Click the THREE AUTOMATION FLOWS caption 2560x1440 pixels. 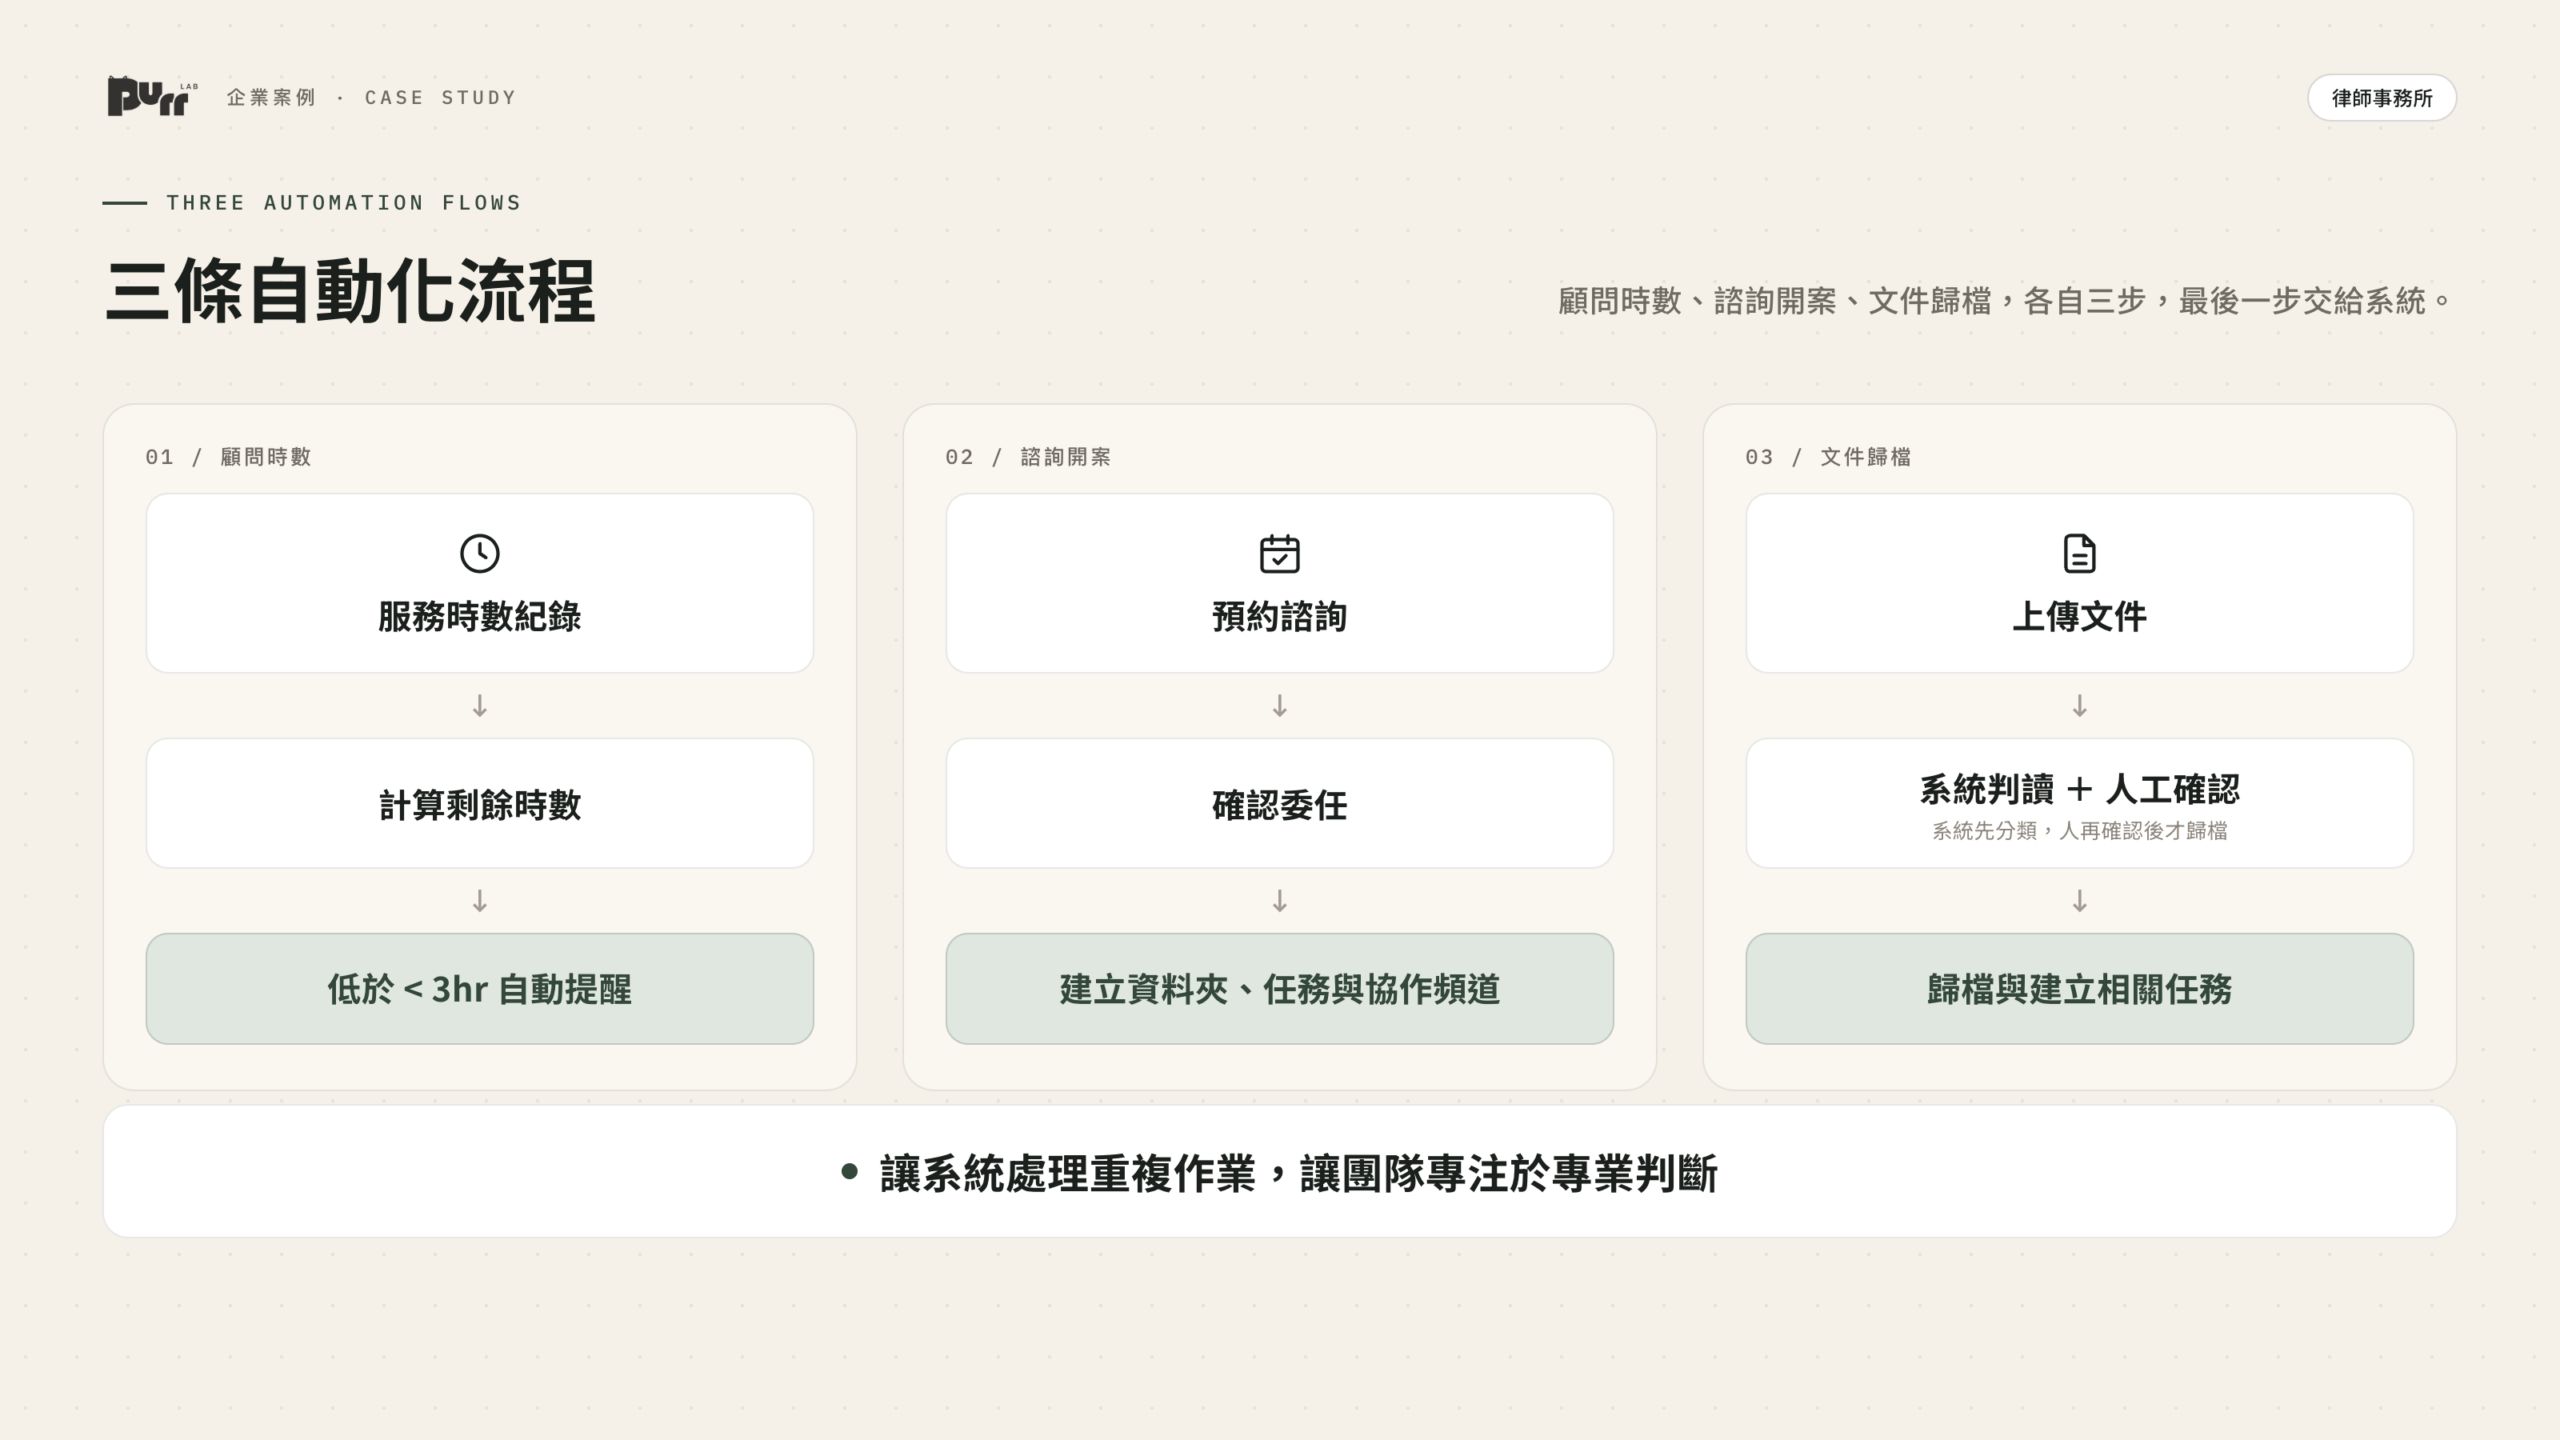coord(344,203)
